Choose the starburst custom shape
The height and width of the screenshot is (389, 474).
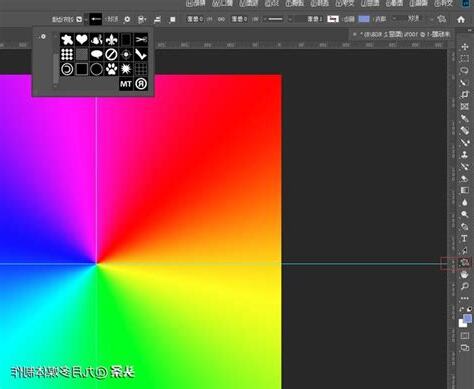pyautogui.click(x=126, y=69)
